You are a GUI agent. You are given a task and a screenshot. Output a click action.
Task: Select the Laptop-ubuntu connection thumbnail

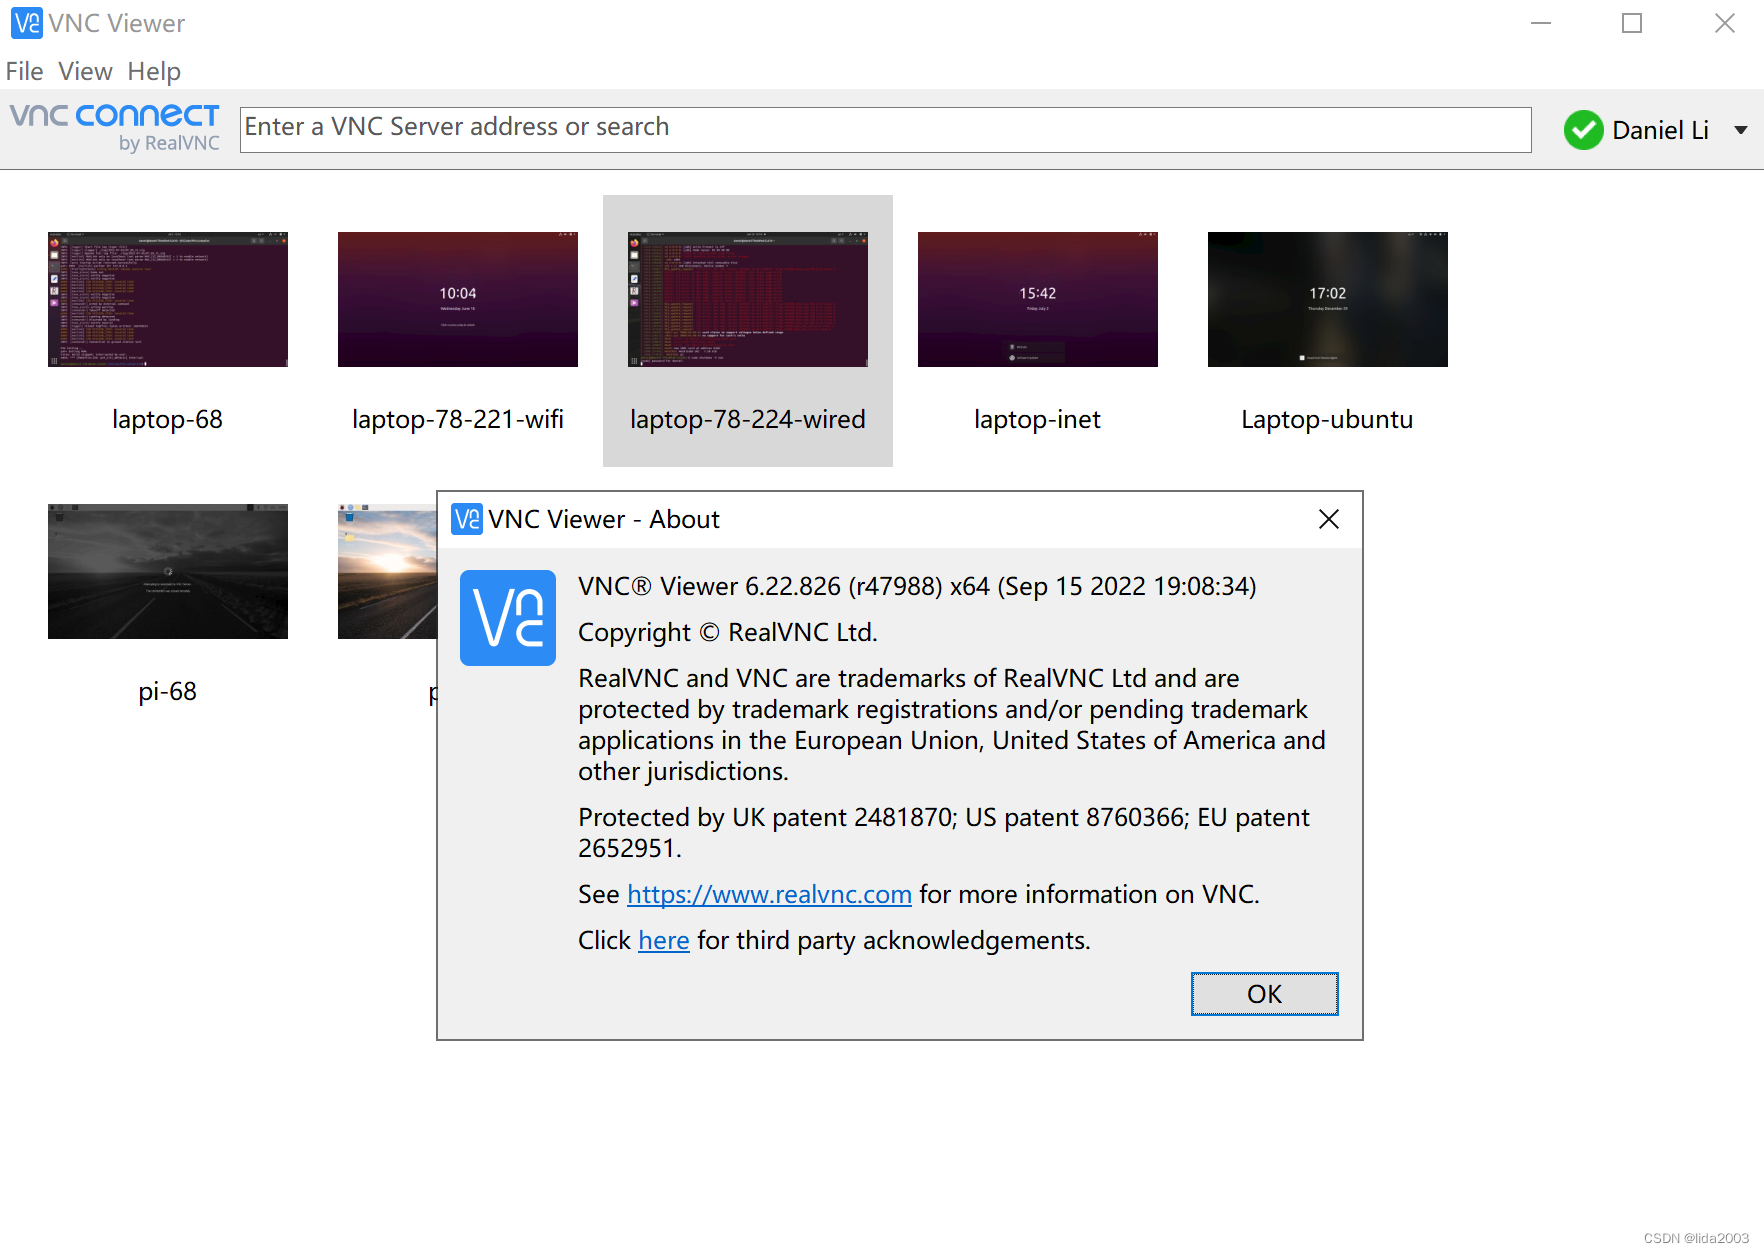1328,299
